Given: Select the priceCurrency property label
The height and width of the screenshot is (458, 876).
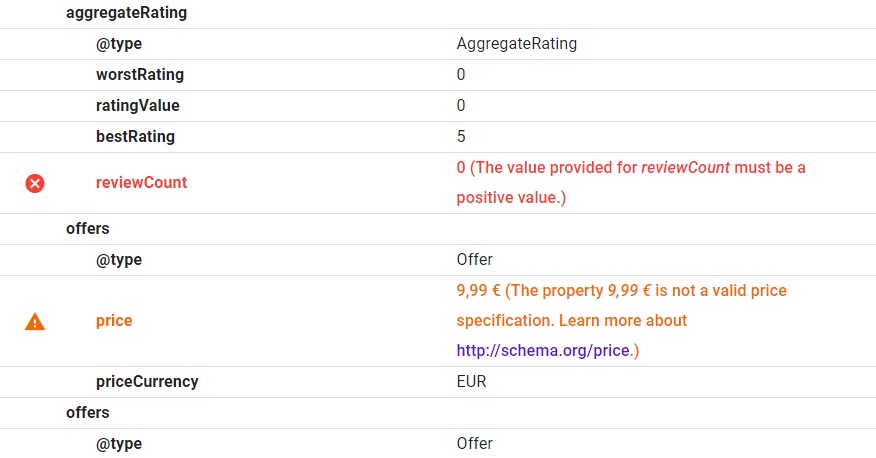Looking at the screenshot, I should click(147, 382).
